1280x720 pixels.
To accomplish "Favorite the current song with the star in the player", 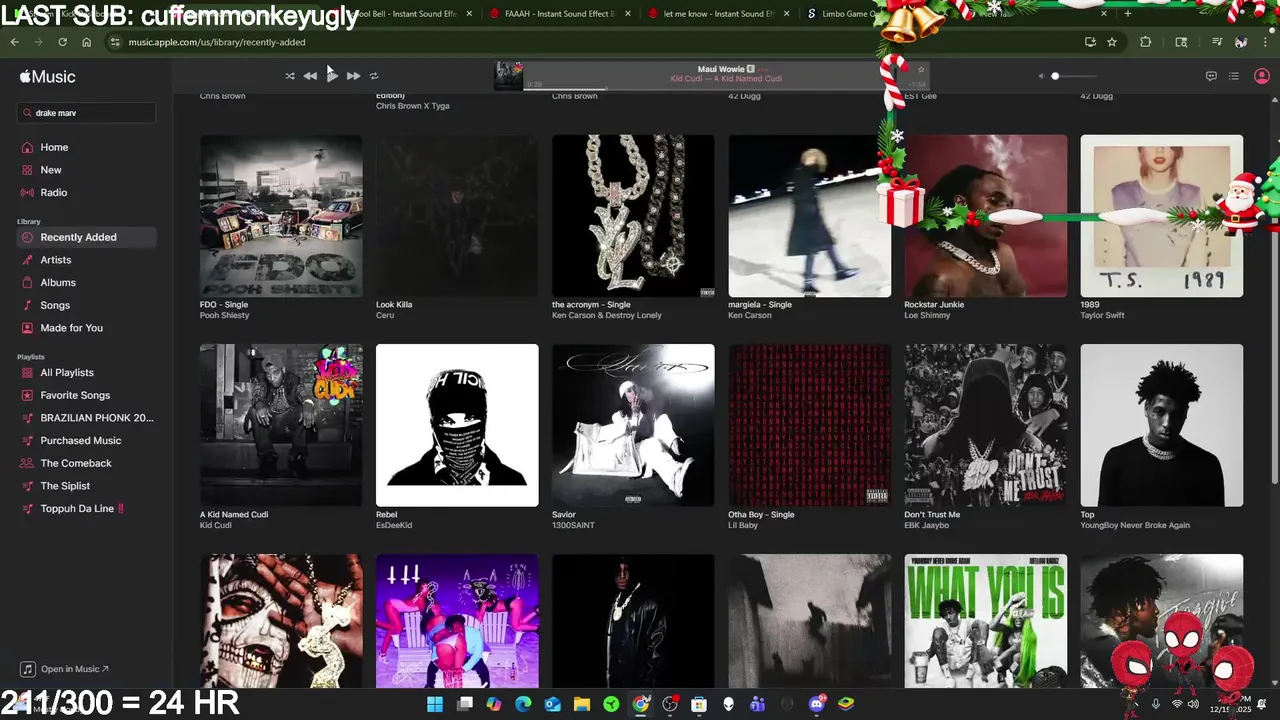I will point(921,69).
